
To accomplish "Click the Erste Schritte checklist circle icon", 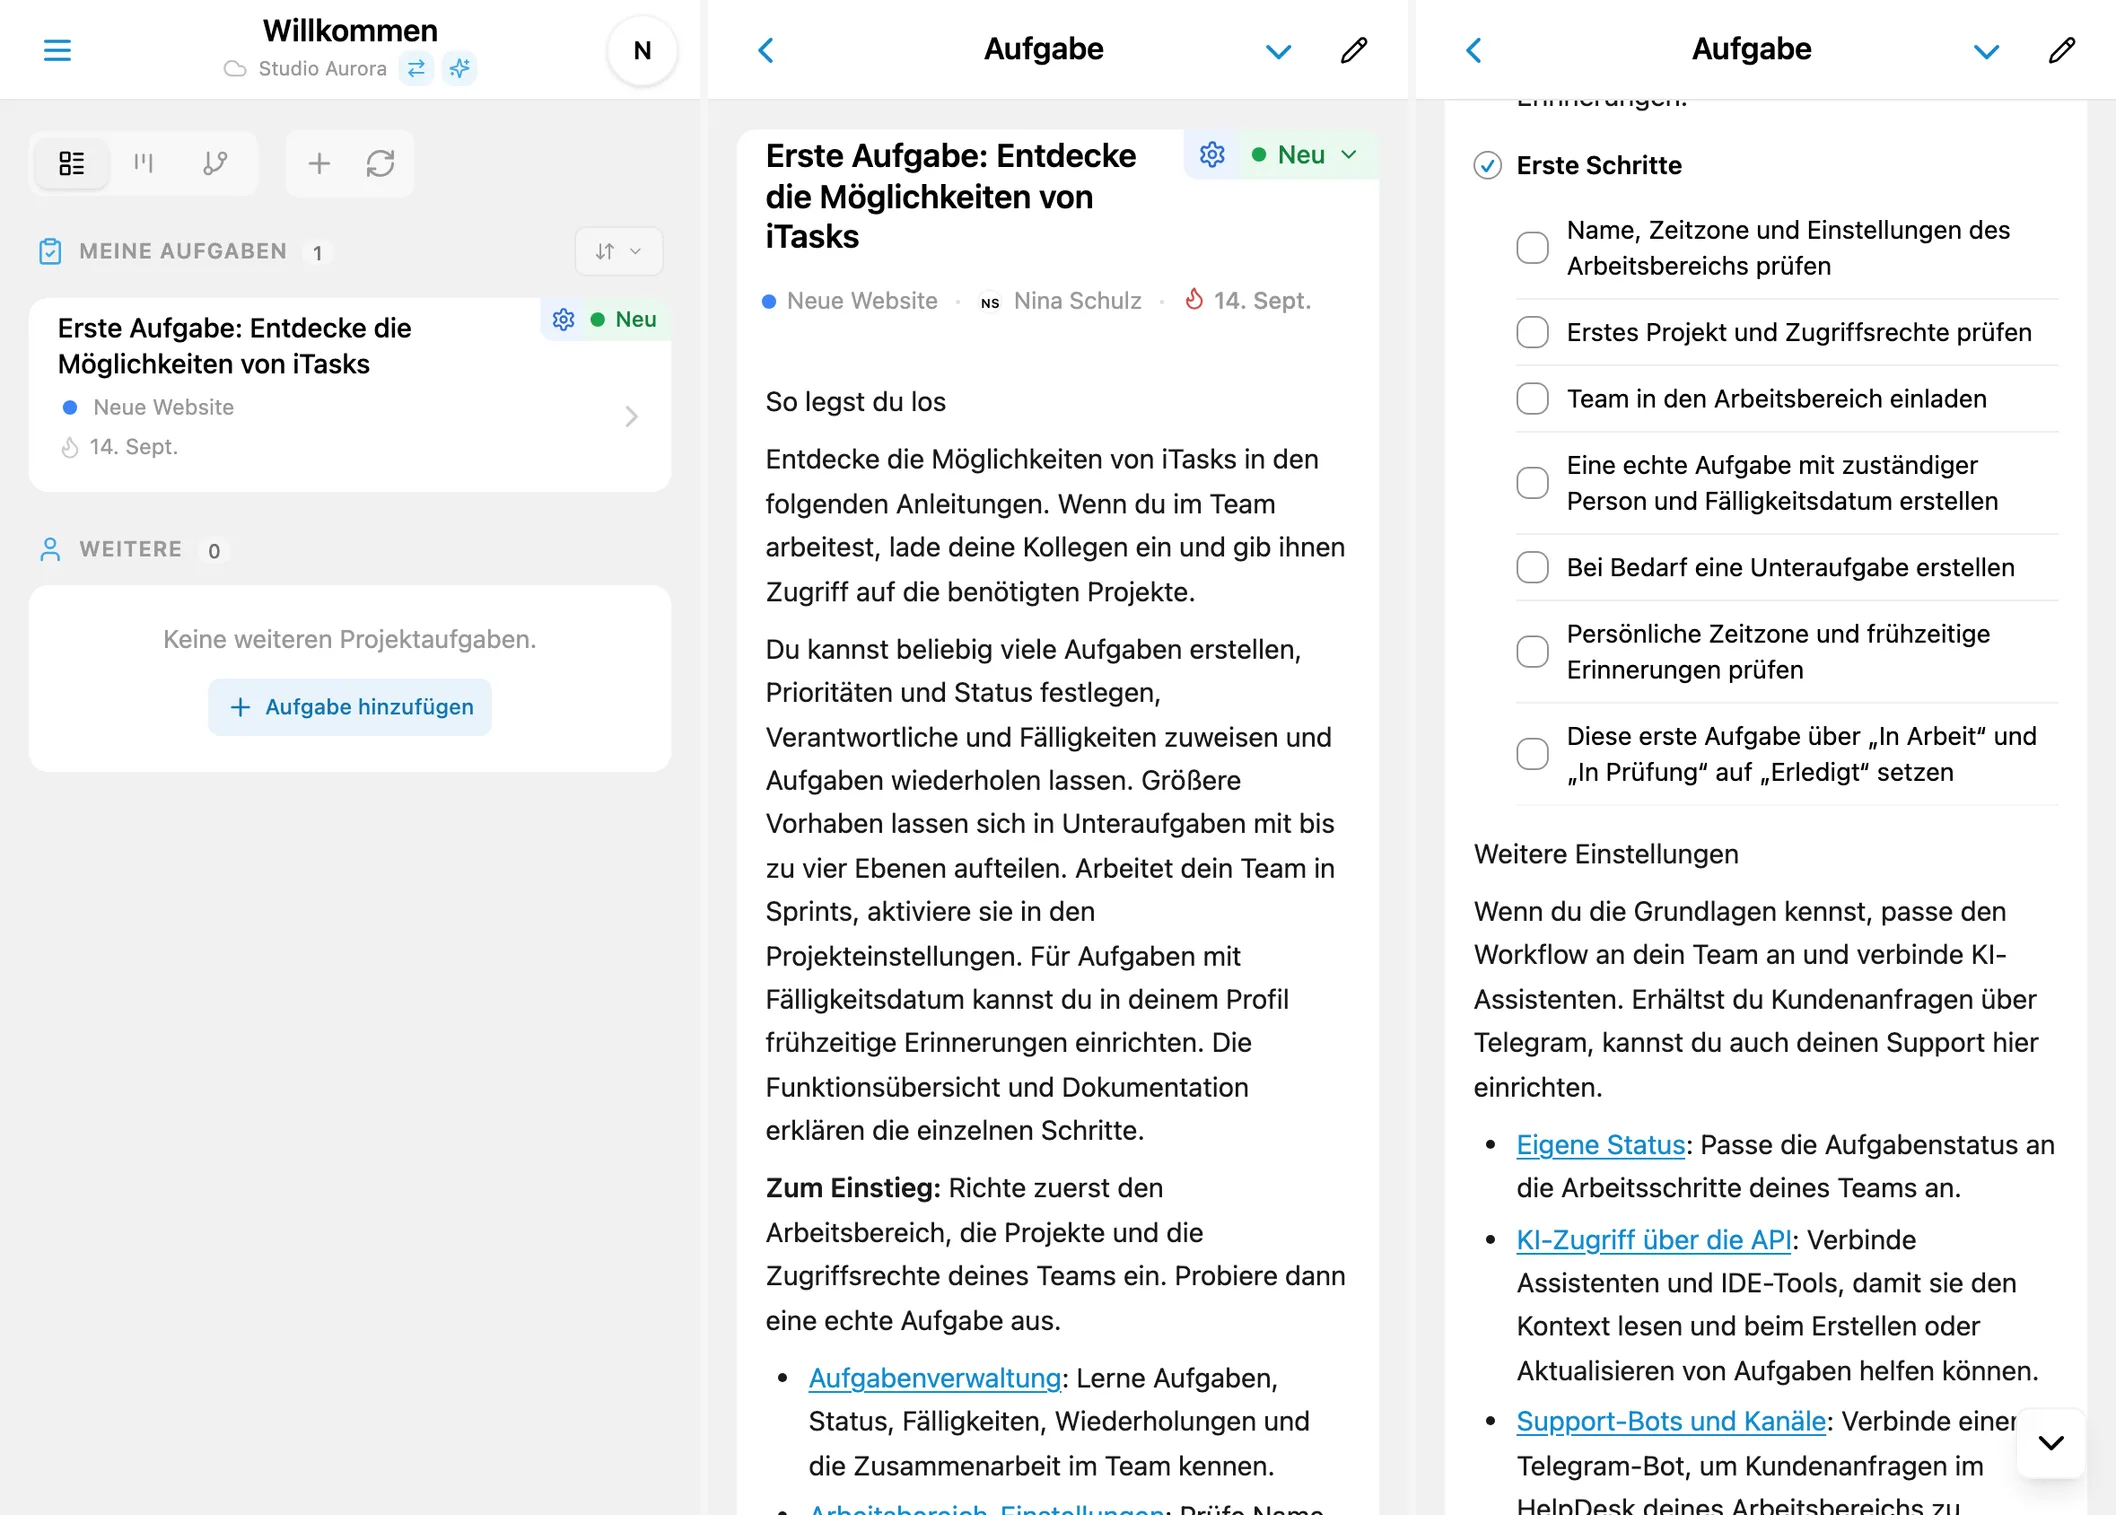I will click(1488, 165).
